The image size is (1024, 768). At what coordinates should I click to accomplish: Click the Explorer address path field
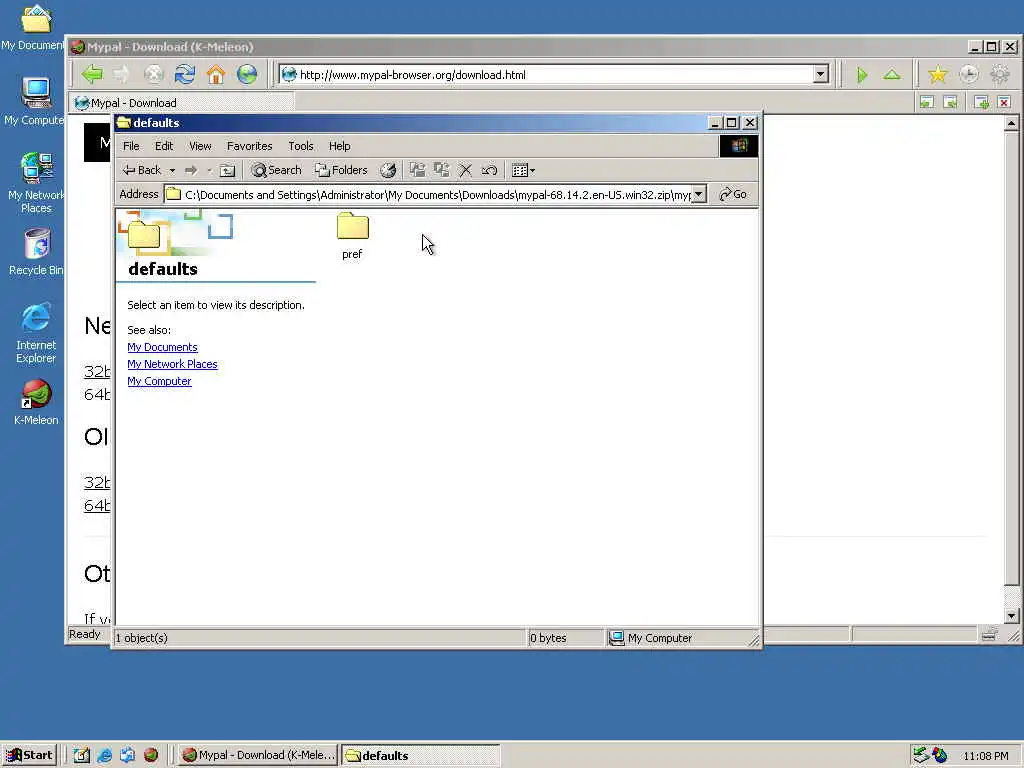pyautogui.click(x=429, y=195)
